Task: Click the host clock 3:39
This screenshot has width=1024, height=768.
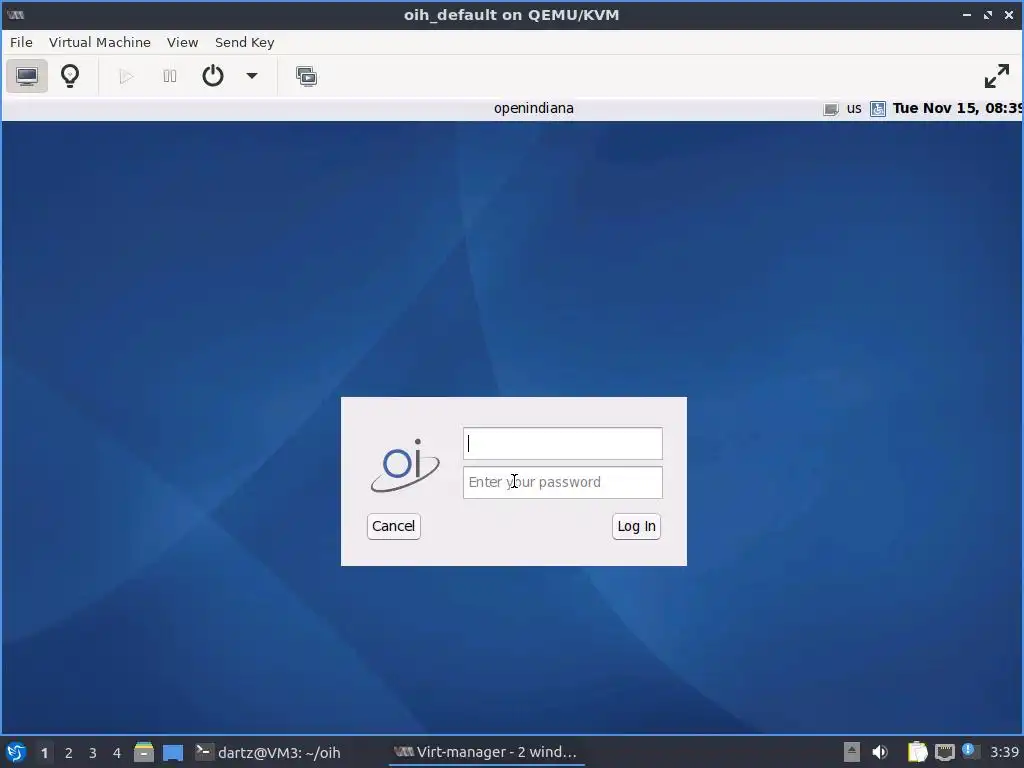Action: (1004, 752)
